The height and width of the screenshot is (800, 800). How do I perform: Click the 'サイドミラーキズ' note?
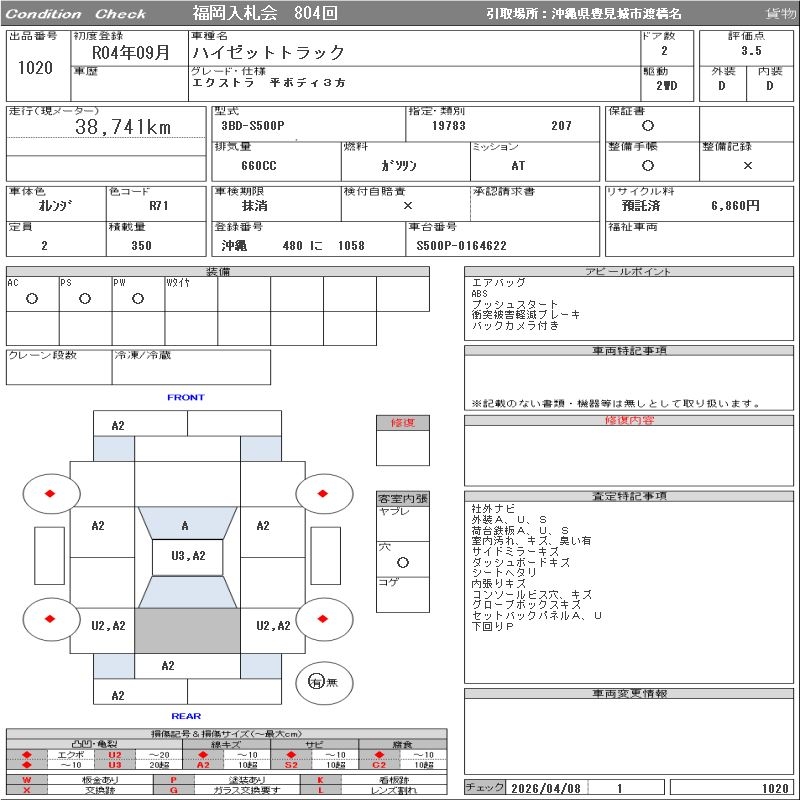(515, 552)
